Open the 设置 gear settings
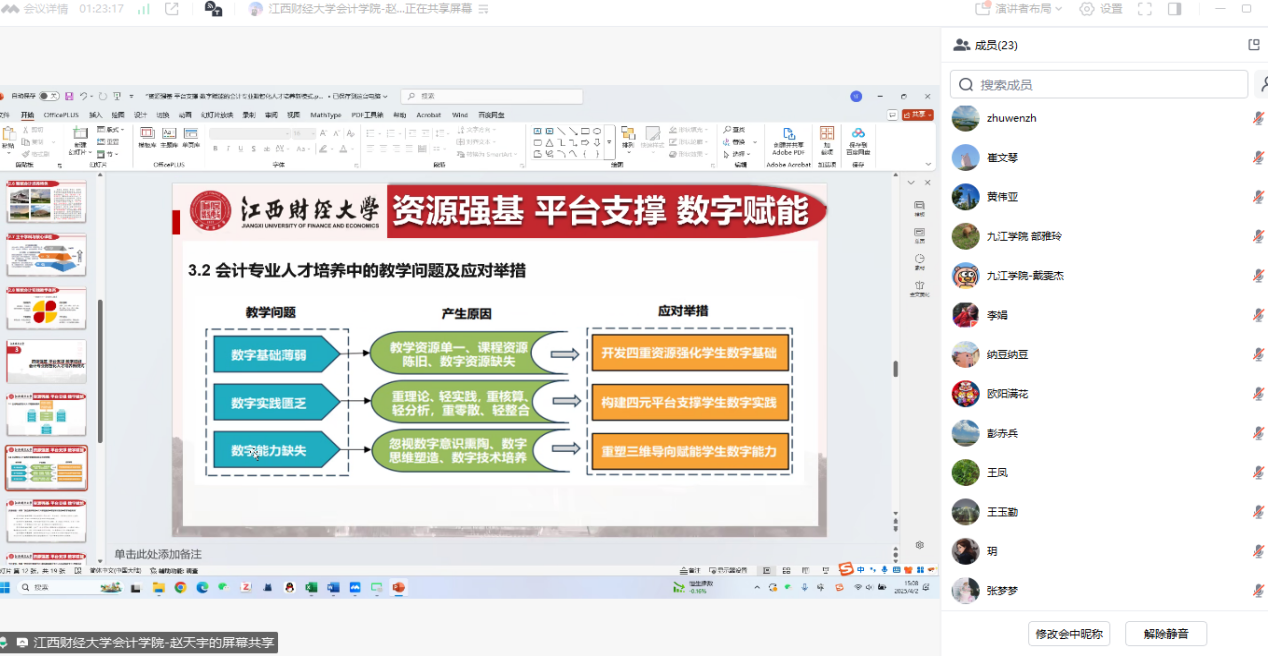This screenshot has height=656, width=1268. point(1101,9)
